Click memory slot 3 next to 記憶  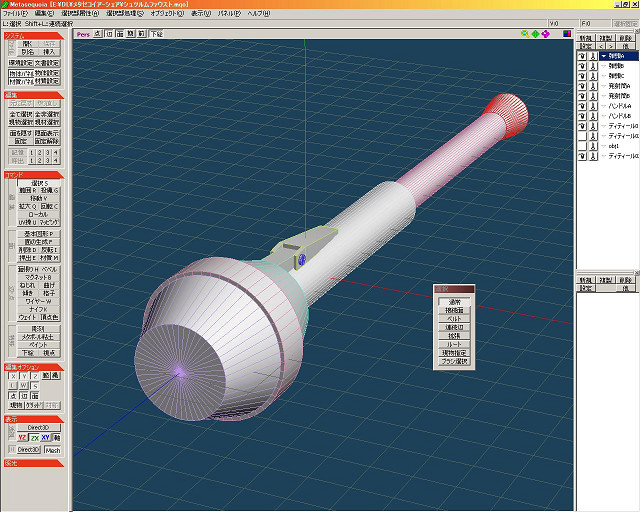(47, 153)
